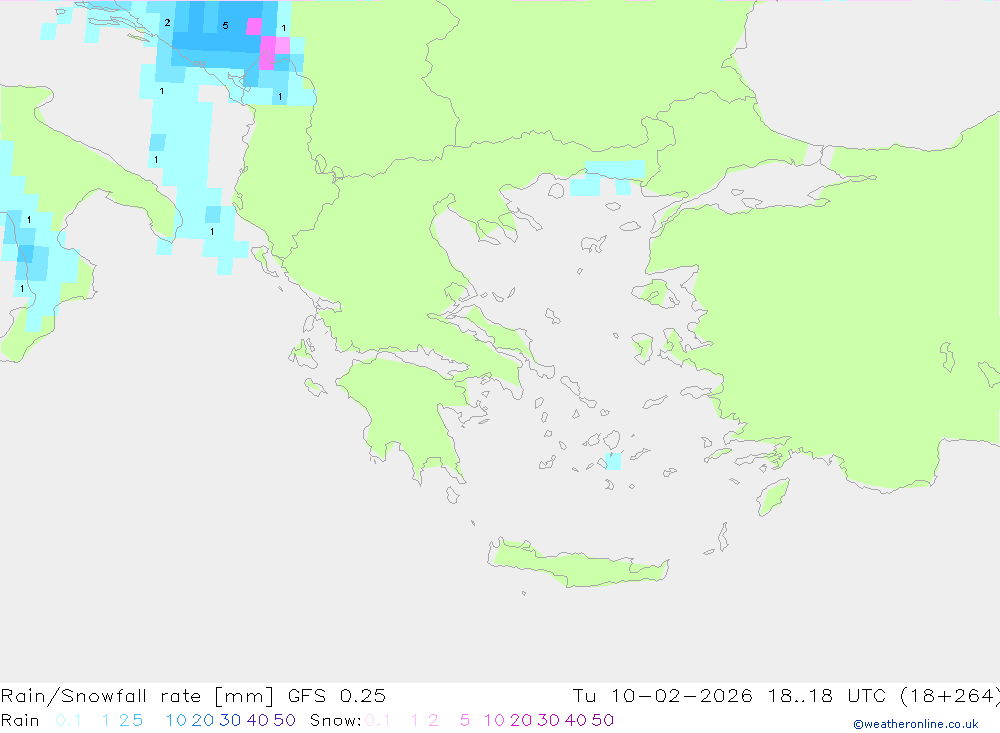
Task: Select the Rain legend value 10
Action: pyautogui.click(x=176, y=720)
